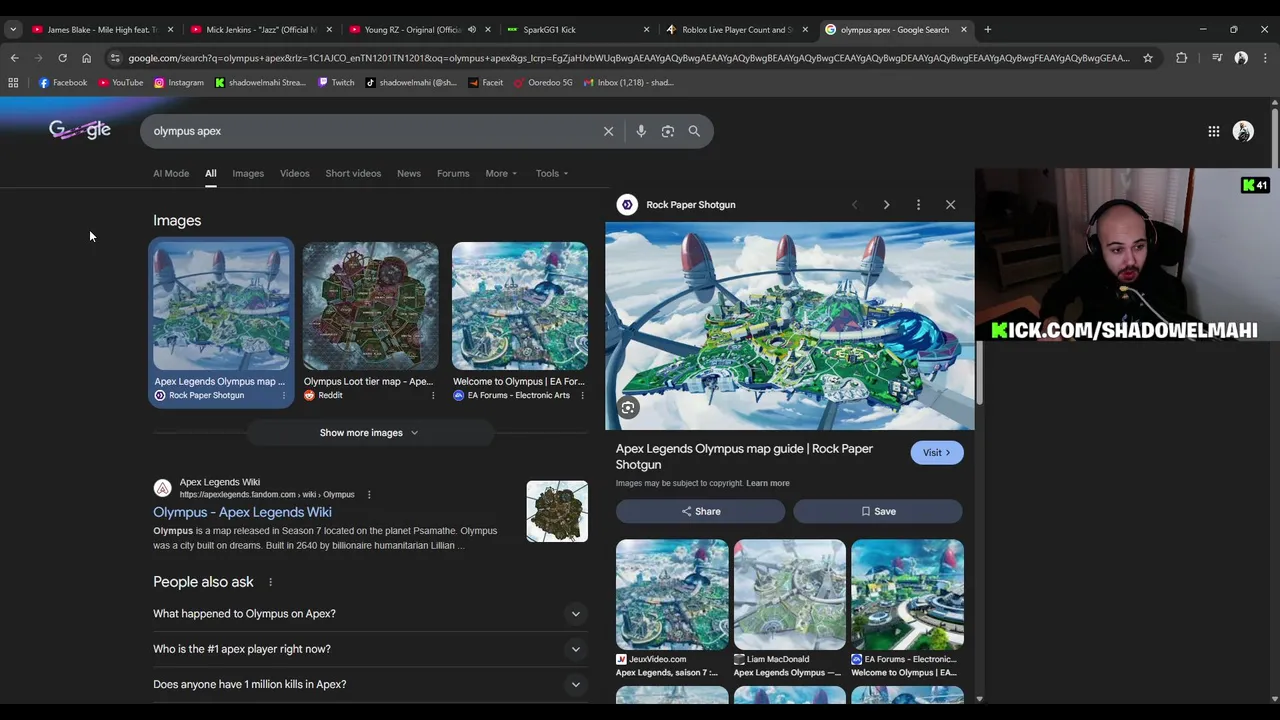Open Liam MacDonald related image thumbnail
This screenshot has width=1280, height=720.
pyautogui.click(x=790, y=595)
